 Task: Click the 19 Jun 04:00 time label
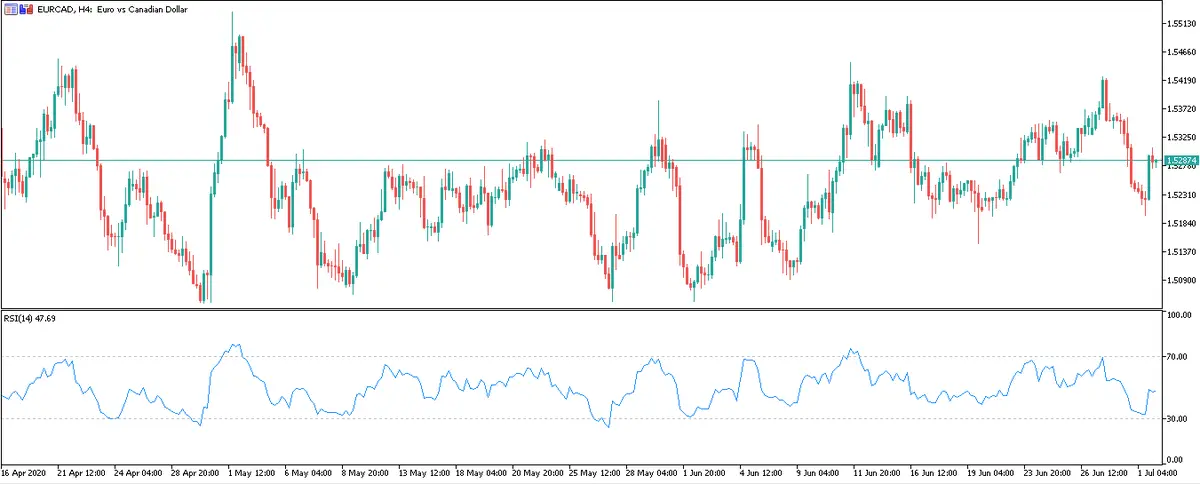click(993, 471)
